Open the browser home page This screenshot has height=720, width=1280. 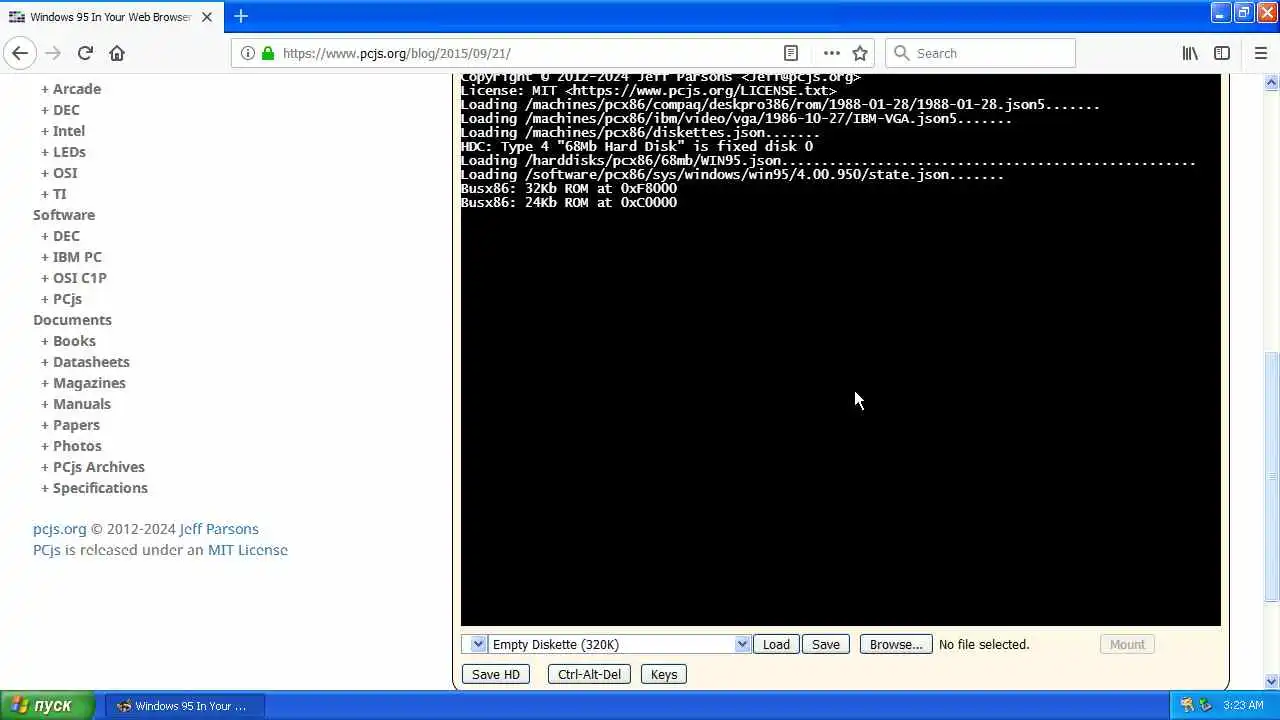tap(117, 53)
